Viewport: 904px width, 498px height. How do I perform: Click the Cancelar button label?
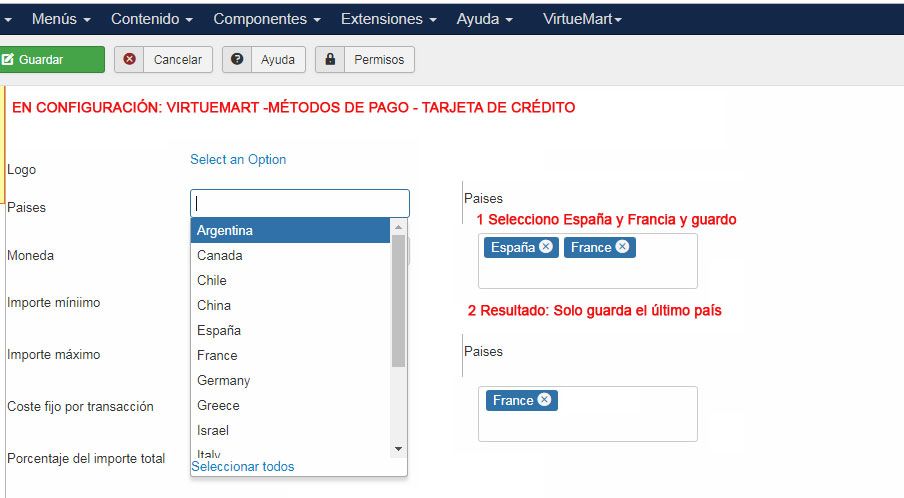click(x=178, y=59)
